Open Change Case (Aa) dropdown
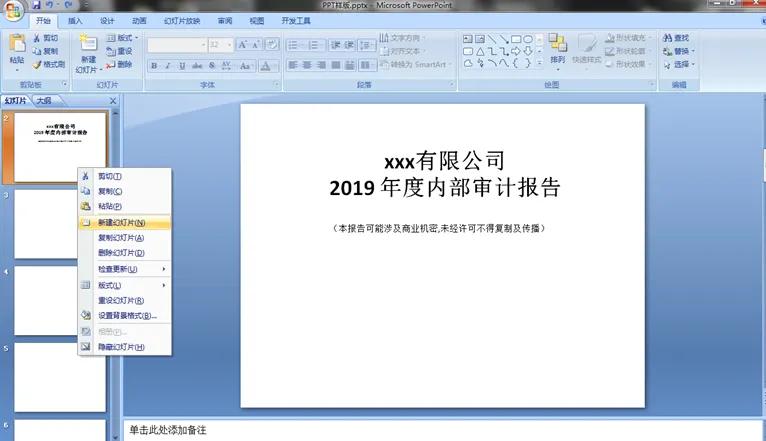Viewport: 766px width, 441px height. click(x=246, y=65)
